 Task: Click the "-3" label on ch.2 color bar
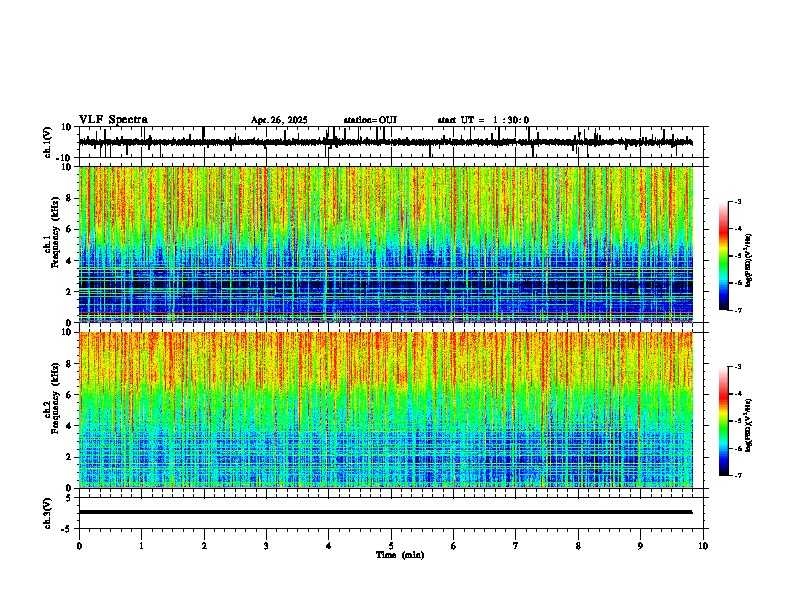(738, 367)
